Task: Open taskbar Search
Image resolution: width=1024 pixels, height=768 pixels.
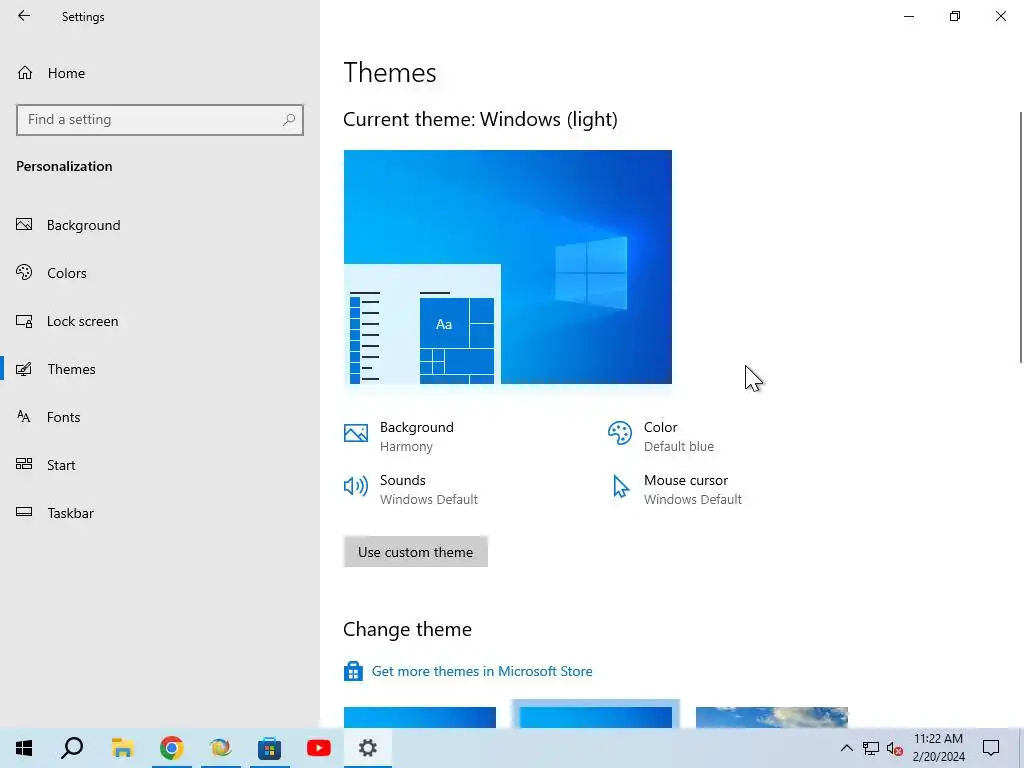Action: [72, 748]
